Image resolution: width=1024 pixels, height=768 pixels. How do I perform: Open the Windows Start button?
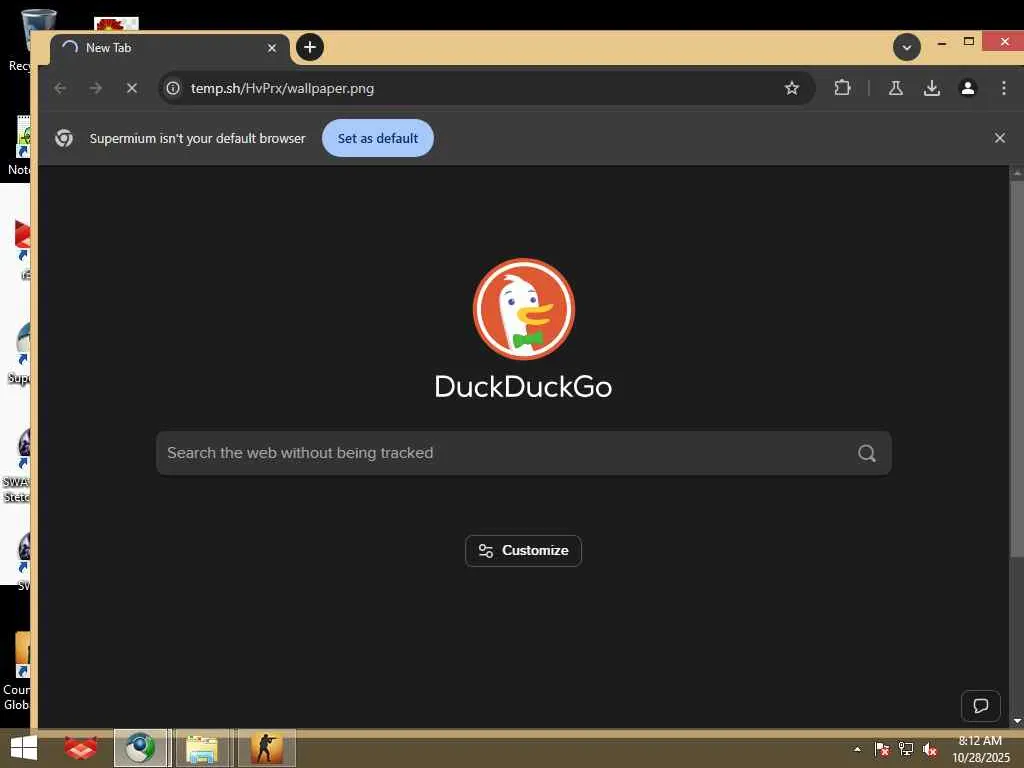[x=24, y=748]
